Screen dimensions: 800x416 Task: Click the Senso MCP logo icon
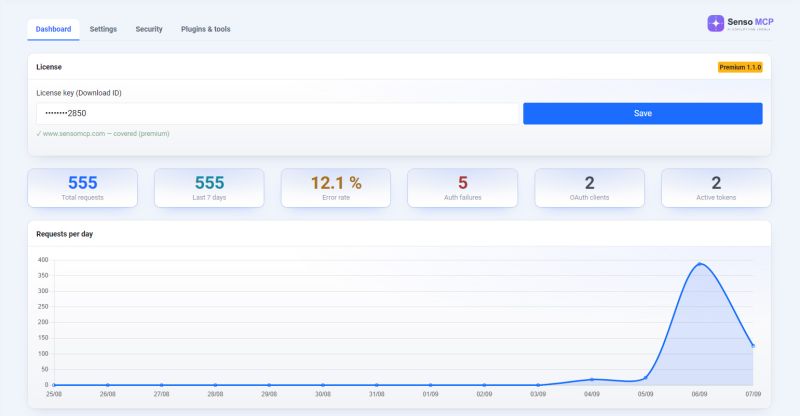715,23
